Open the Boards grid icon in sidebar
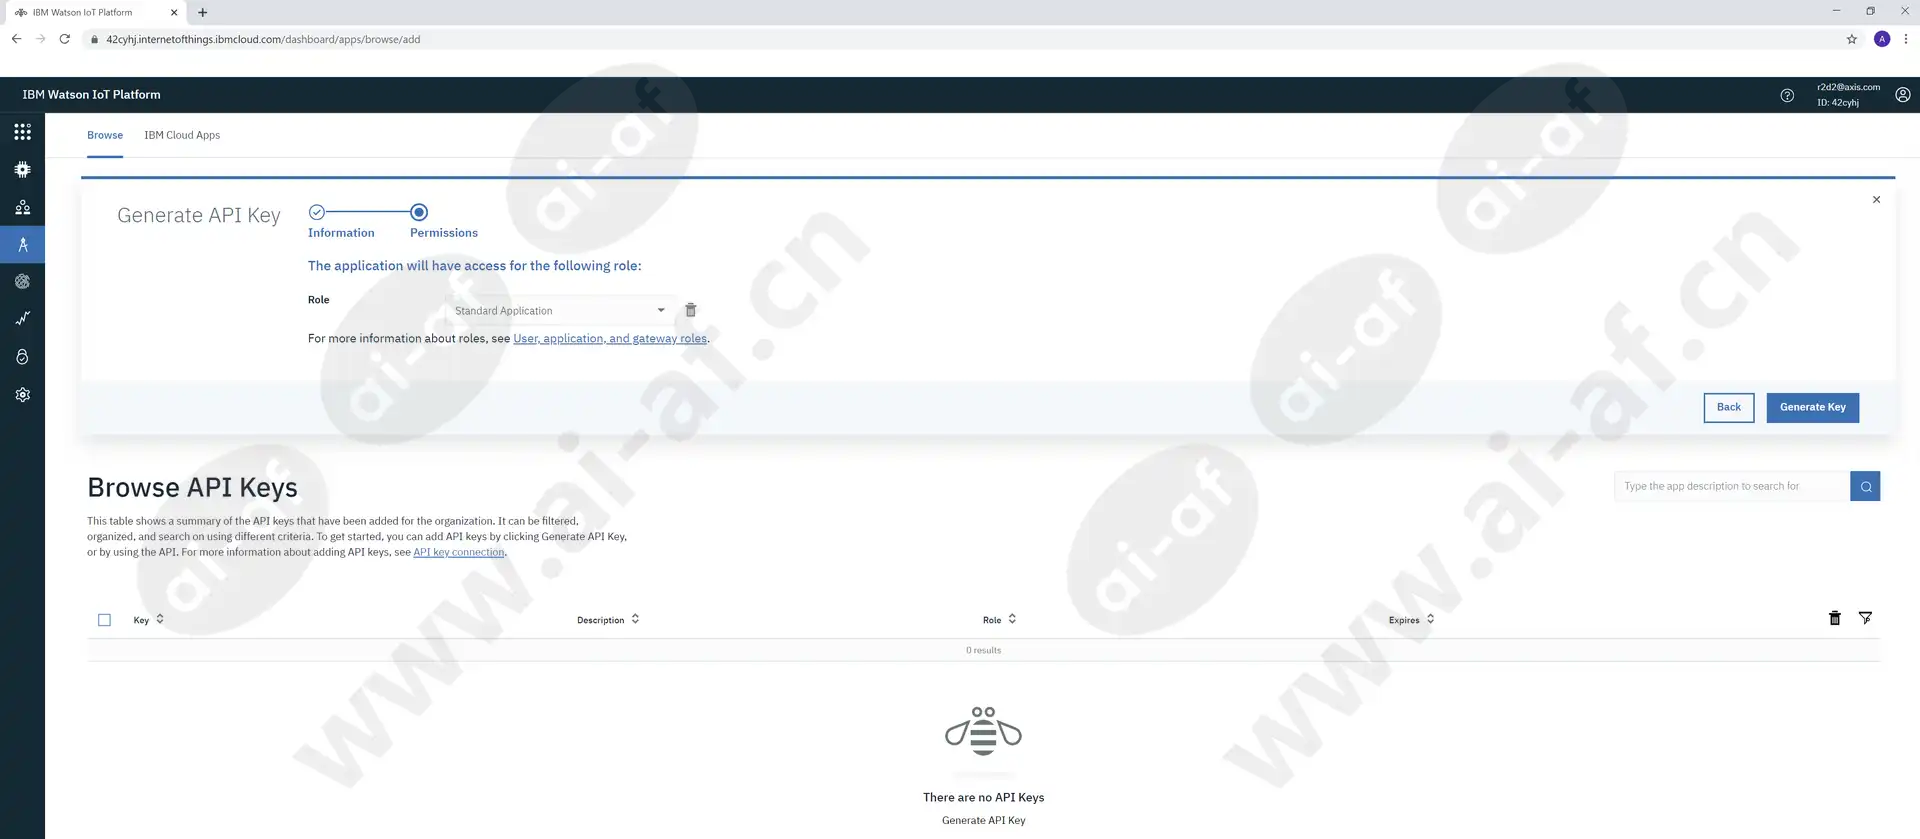The image size is (1920, 839). 22,132
